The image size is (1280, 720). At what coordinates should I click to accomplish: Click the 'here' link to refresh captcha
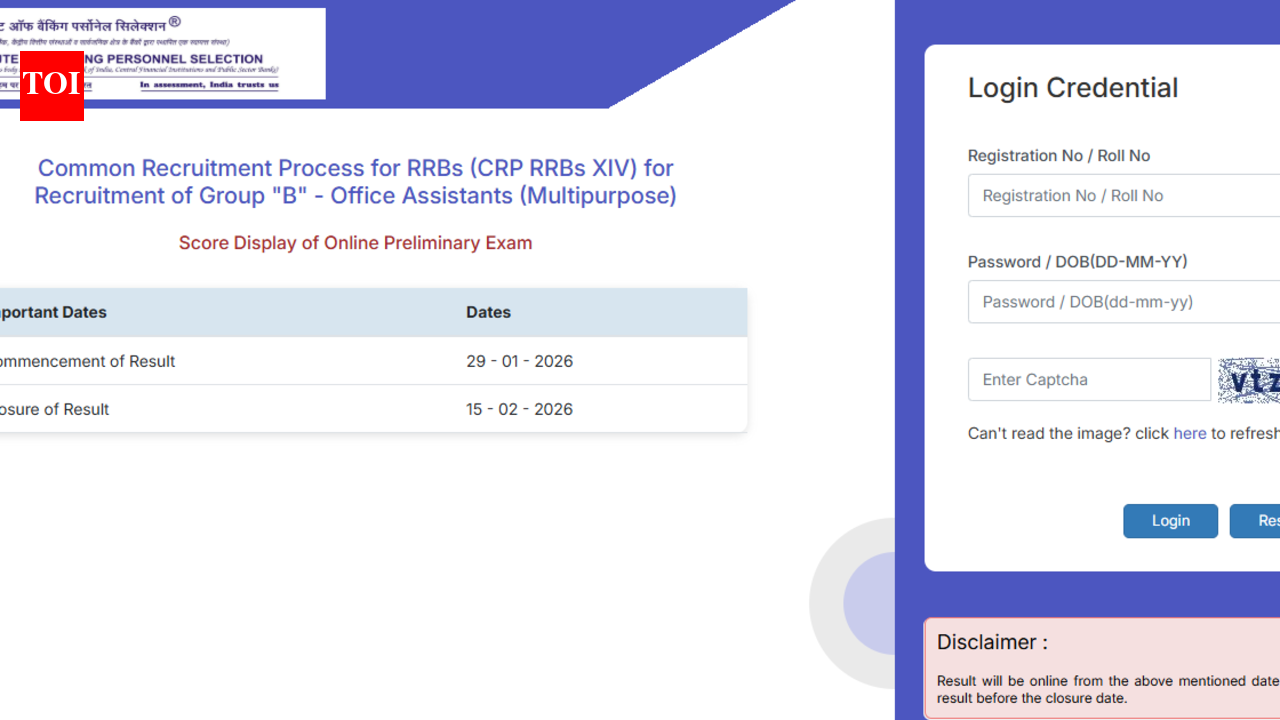tap(1190, 433)
